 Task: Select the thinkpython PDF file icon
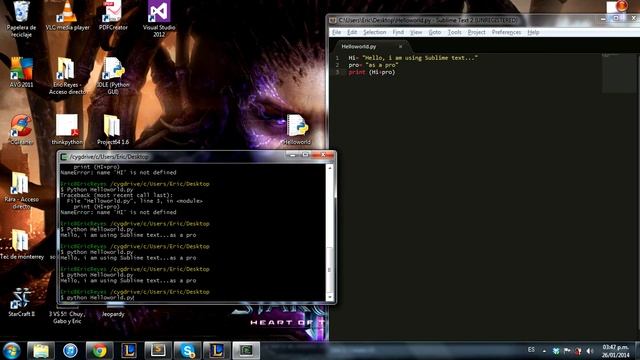[x=67, y=130]
